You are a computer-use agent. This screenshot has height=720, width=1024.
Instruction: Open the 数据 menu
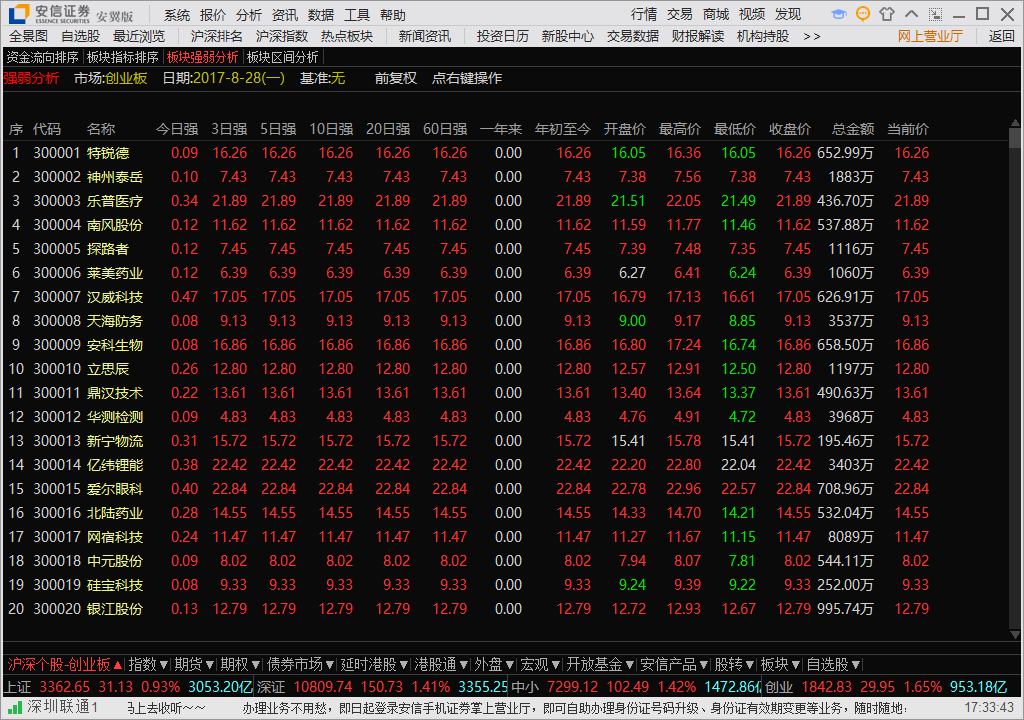[x=320, y=14]
